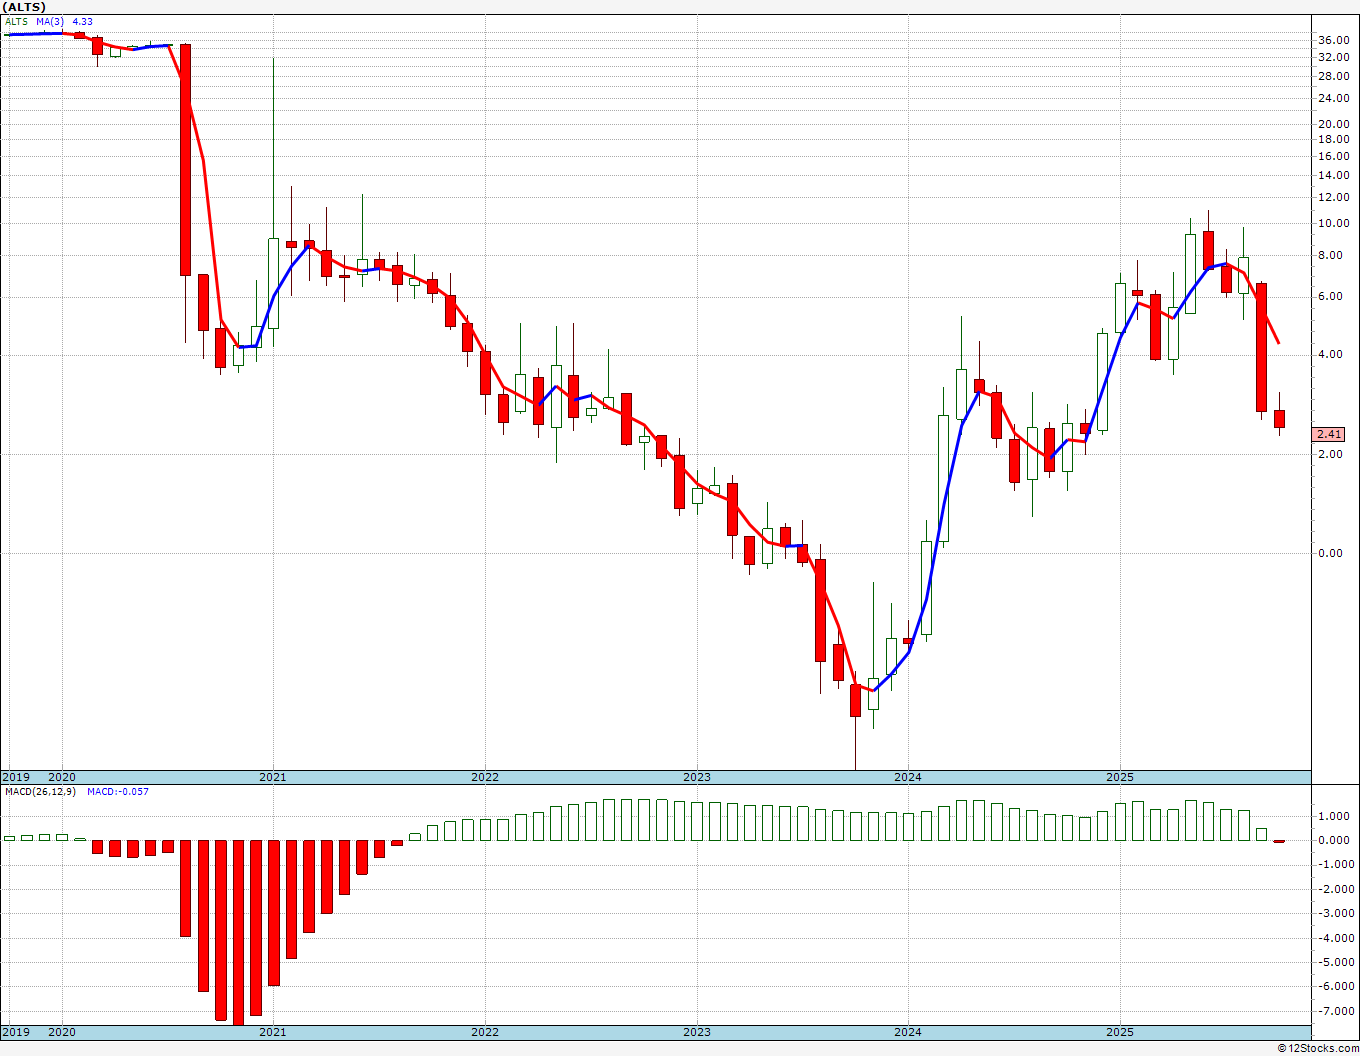Click 2025 on the MACD panel time axis
The image size is (1360, 1056).
1120,1032
